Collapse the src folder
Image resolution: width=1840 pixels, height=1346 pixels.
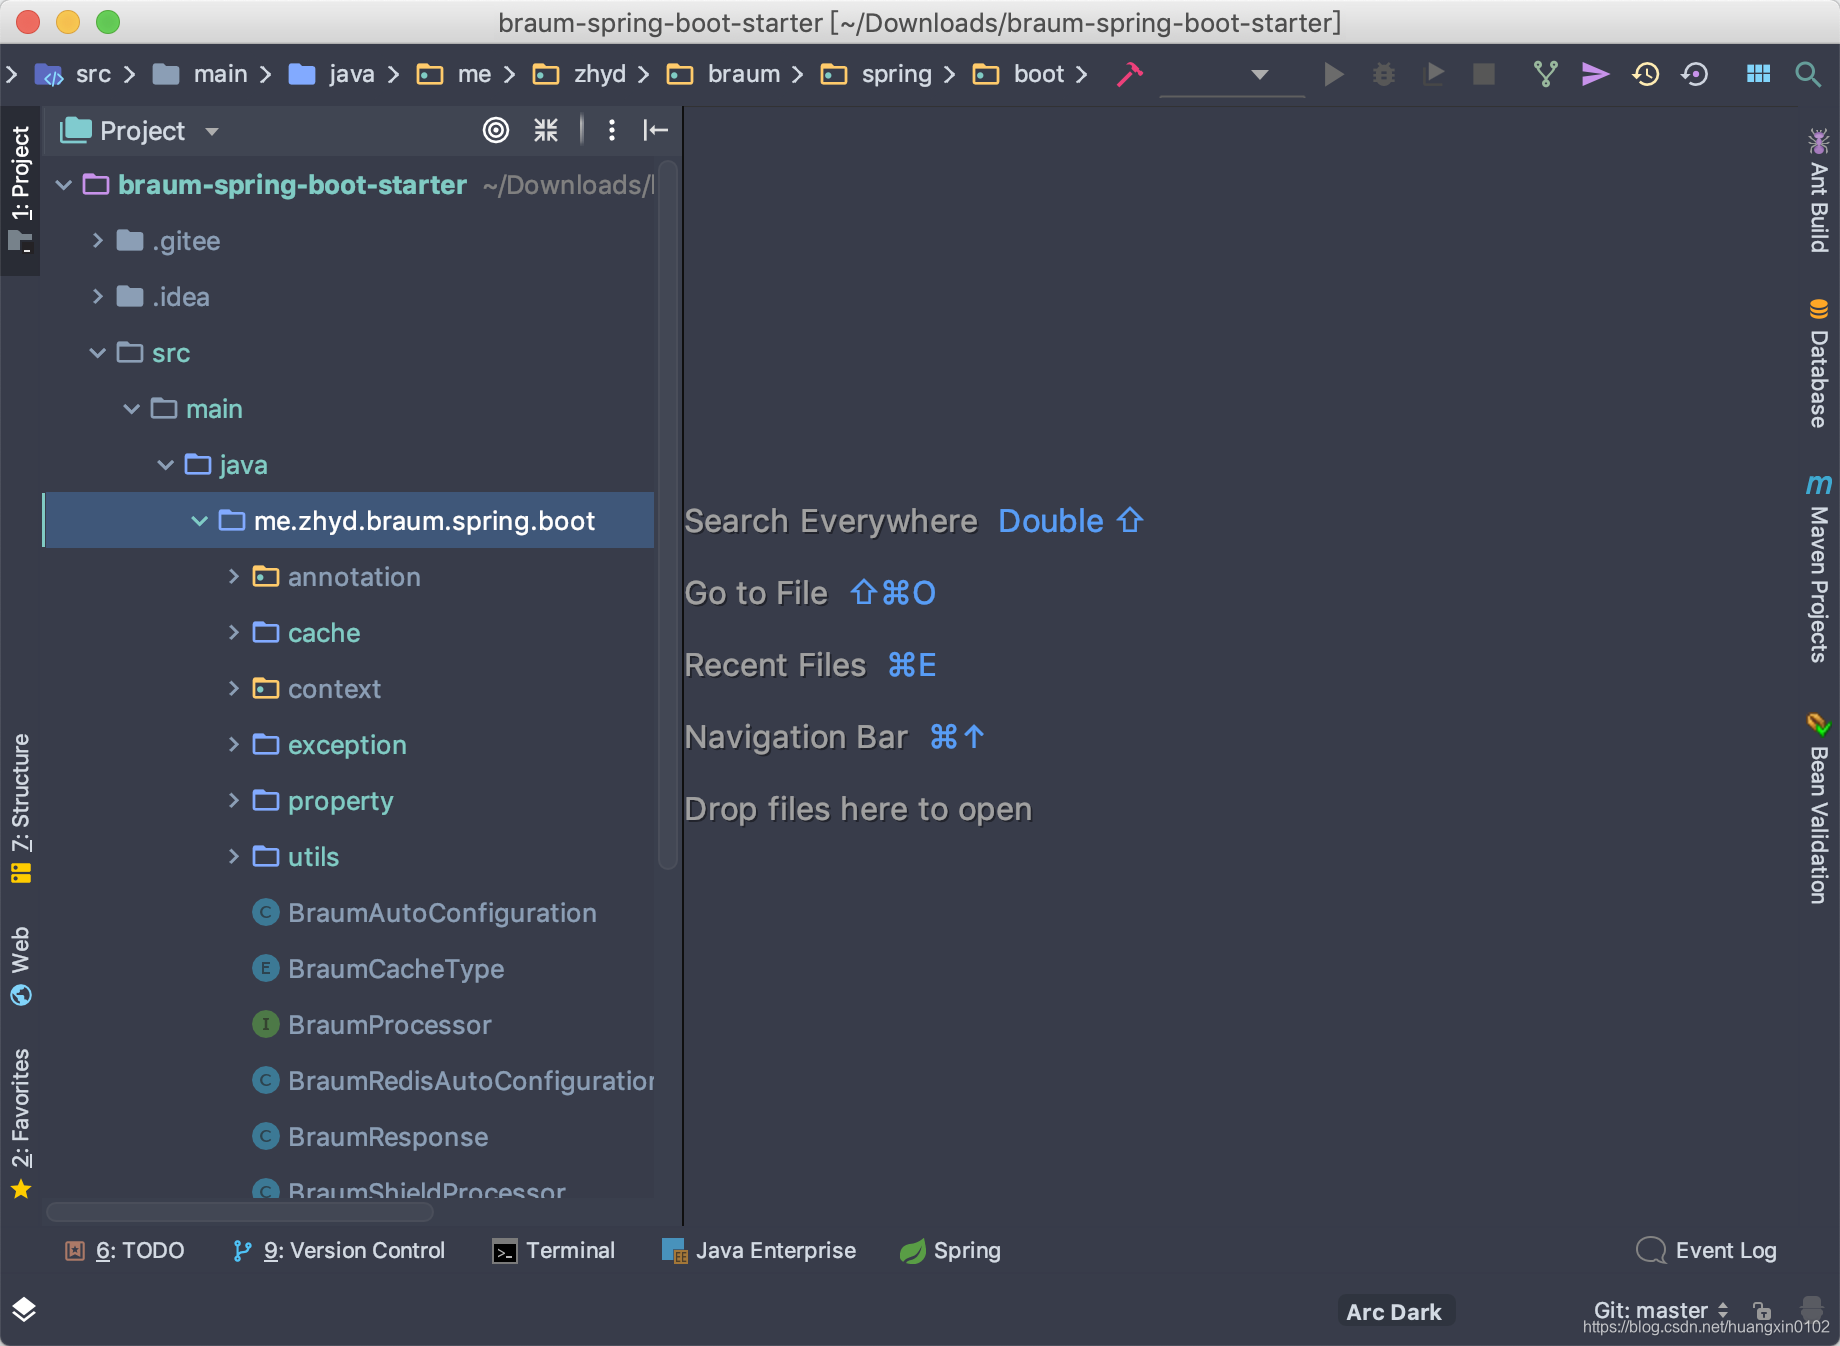tap(97, 353)
